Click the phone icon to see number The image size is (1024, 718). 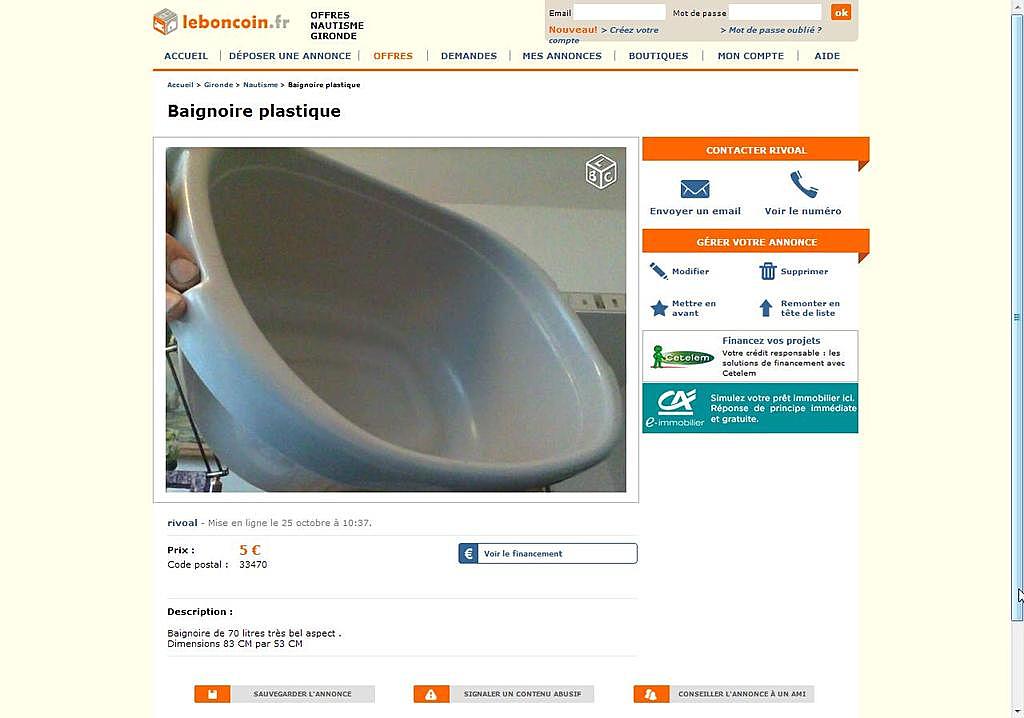[x=803, y=184]
